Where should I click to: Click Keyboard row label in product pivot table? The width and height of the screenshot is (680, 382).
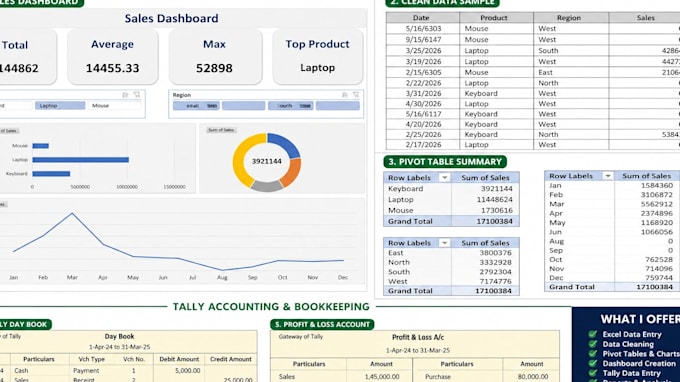click(x=405, y=189)
